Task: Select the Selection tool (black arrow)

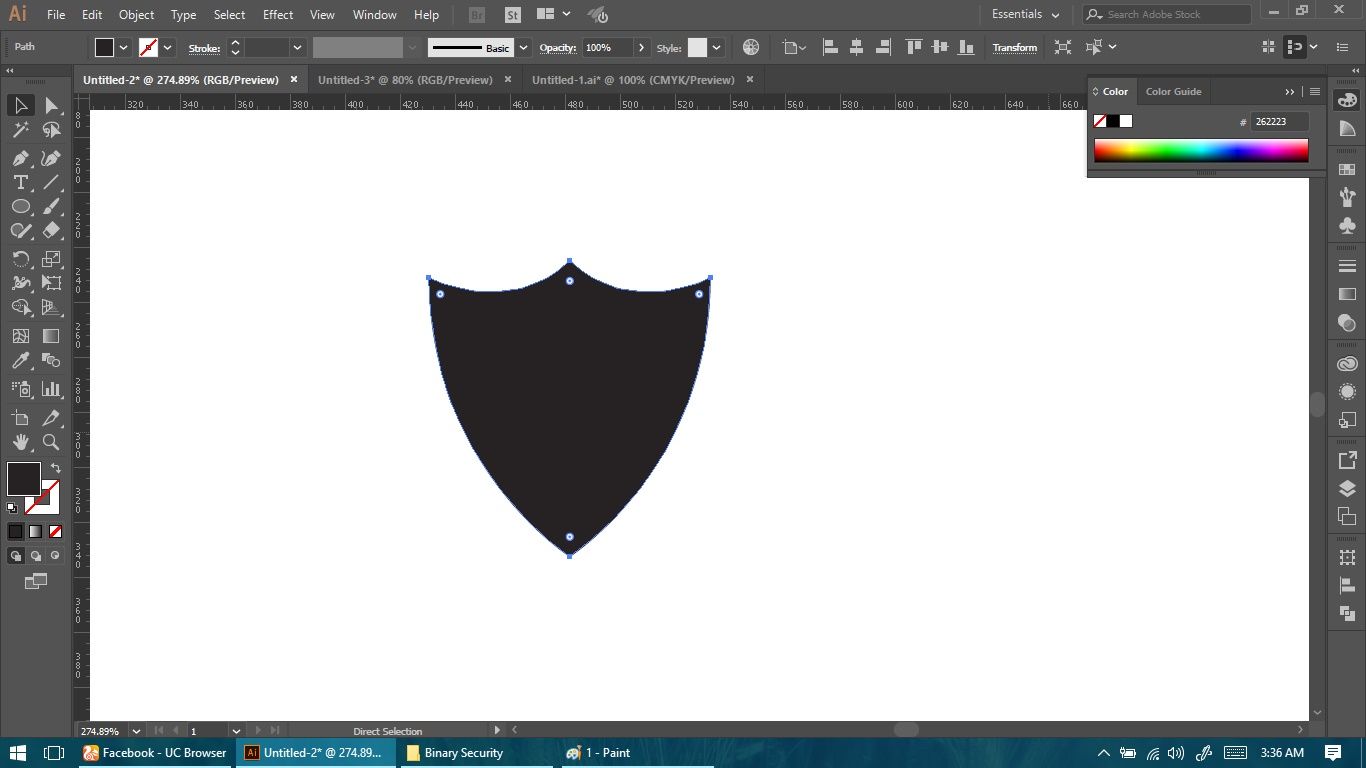Action: [x=20, y=105]
